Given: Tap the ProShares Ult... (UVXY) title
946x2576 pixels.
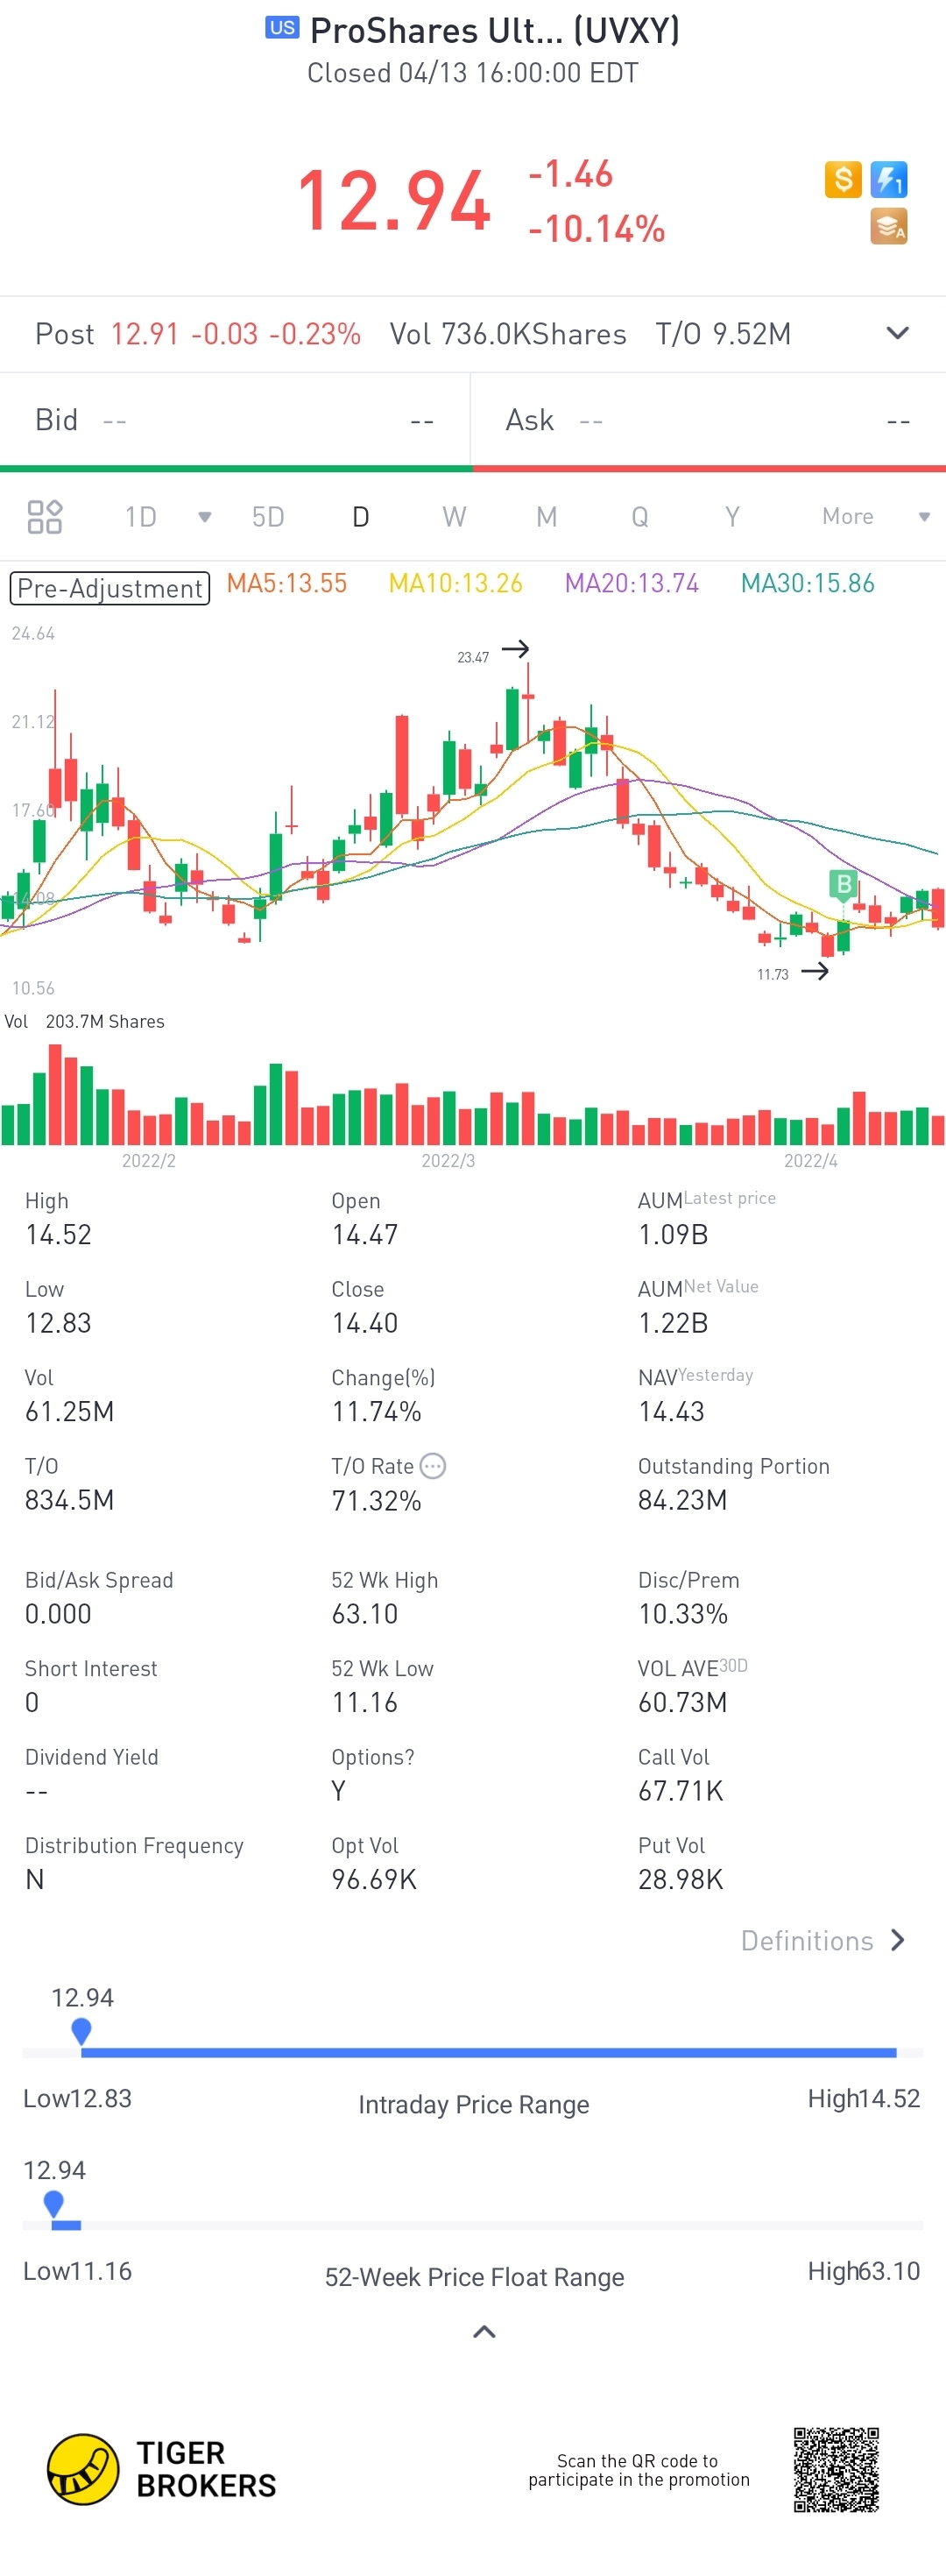Looking at the screenshot, I should (x=495, y=30).
